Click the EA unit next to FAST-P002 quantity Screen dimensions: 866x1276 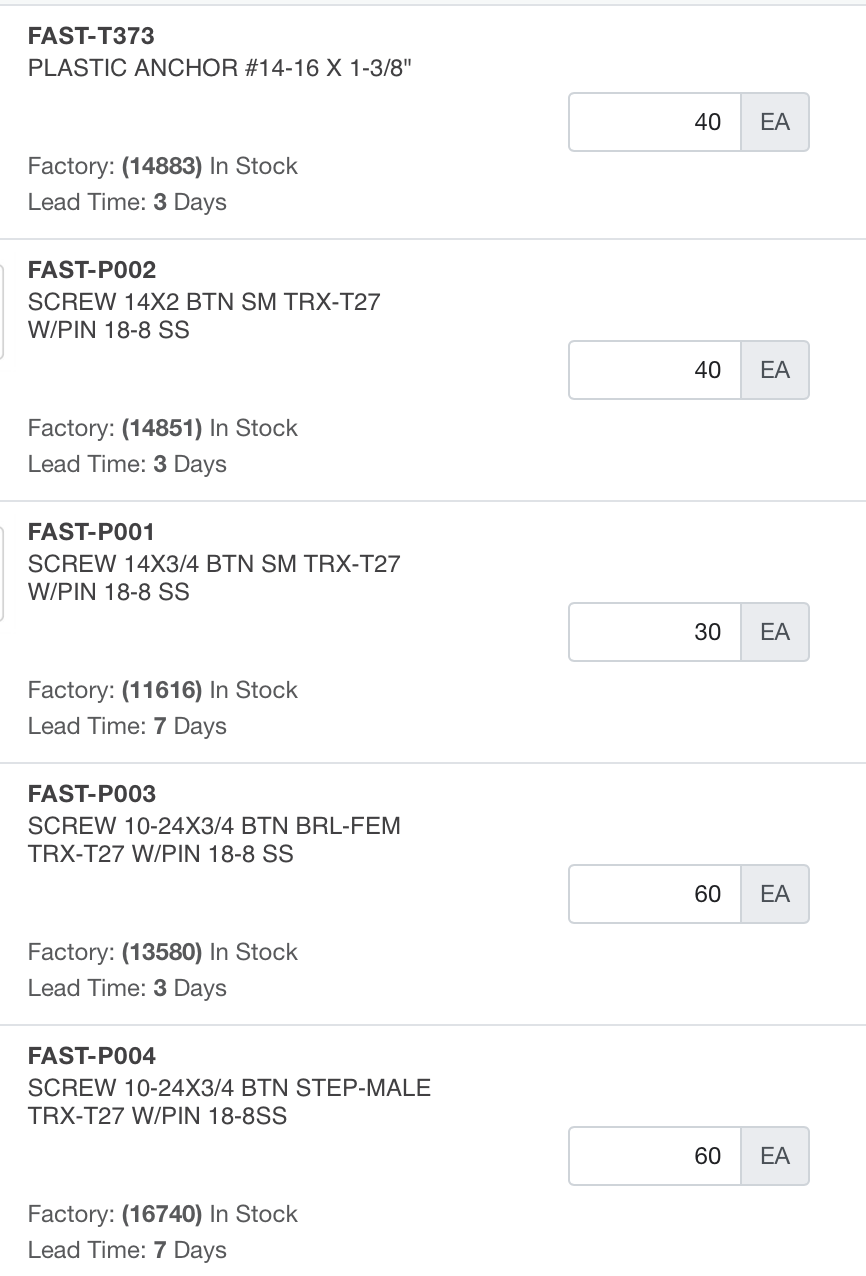775,370
